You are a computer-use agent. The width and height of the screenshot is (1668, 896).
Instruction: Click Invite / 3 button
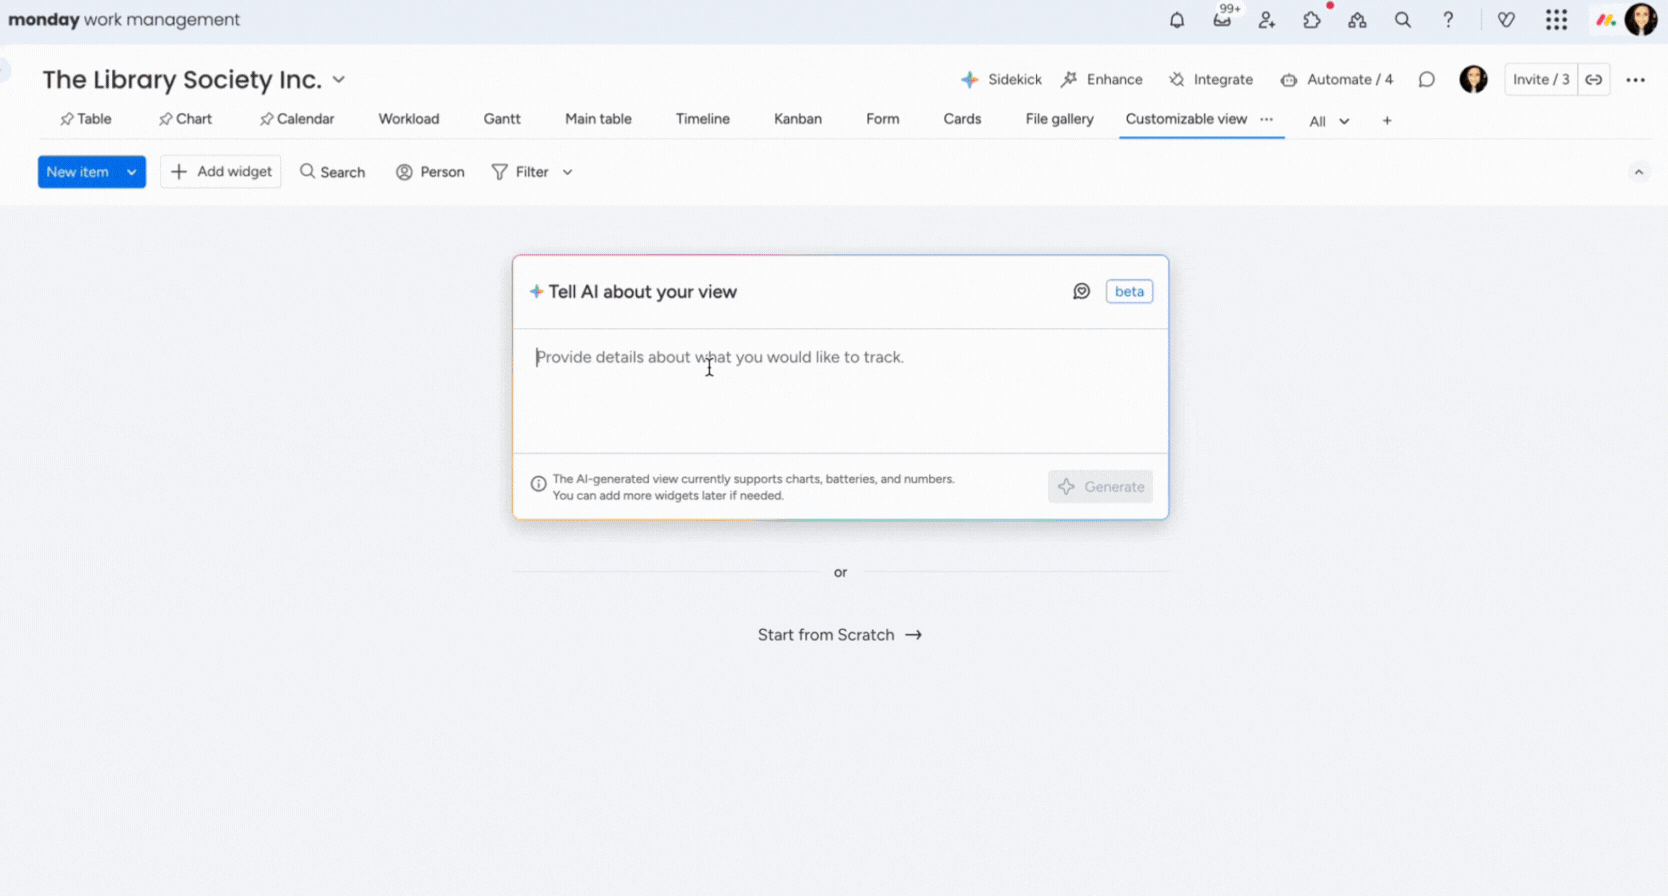pyautogui.click(x=1541, y=80)
